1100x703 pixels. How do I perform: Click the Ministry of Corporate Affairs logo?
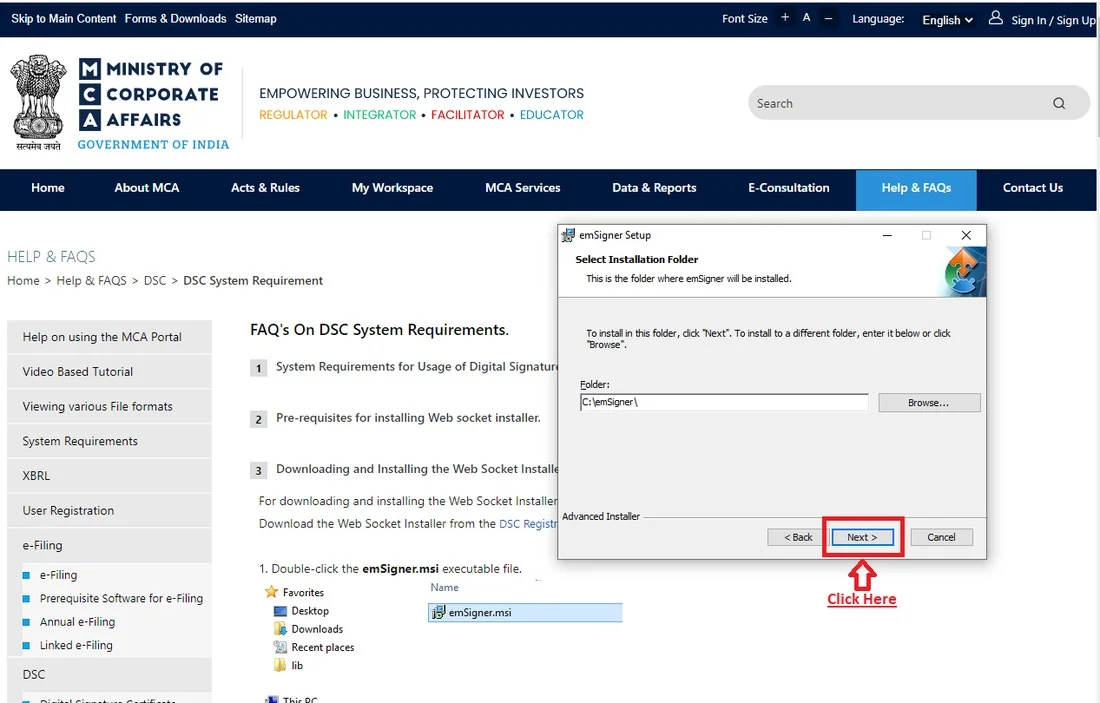pyautogui.click(x=153, y=102)
